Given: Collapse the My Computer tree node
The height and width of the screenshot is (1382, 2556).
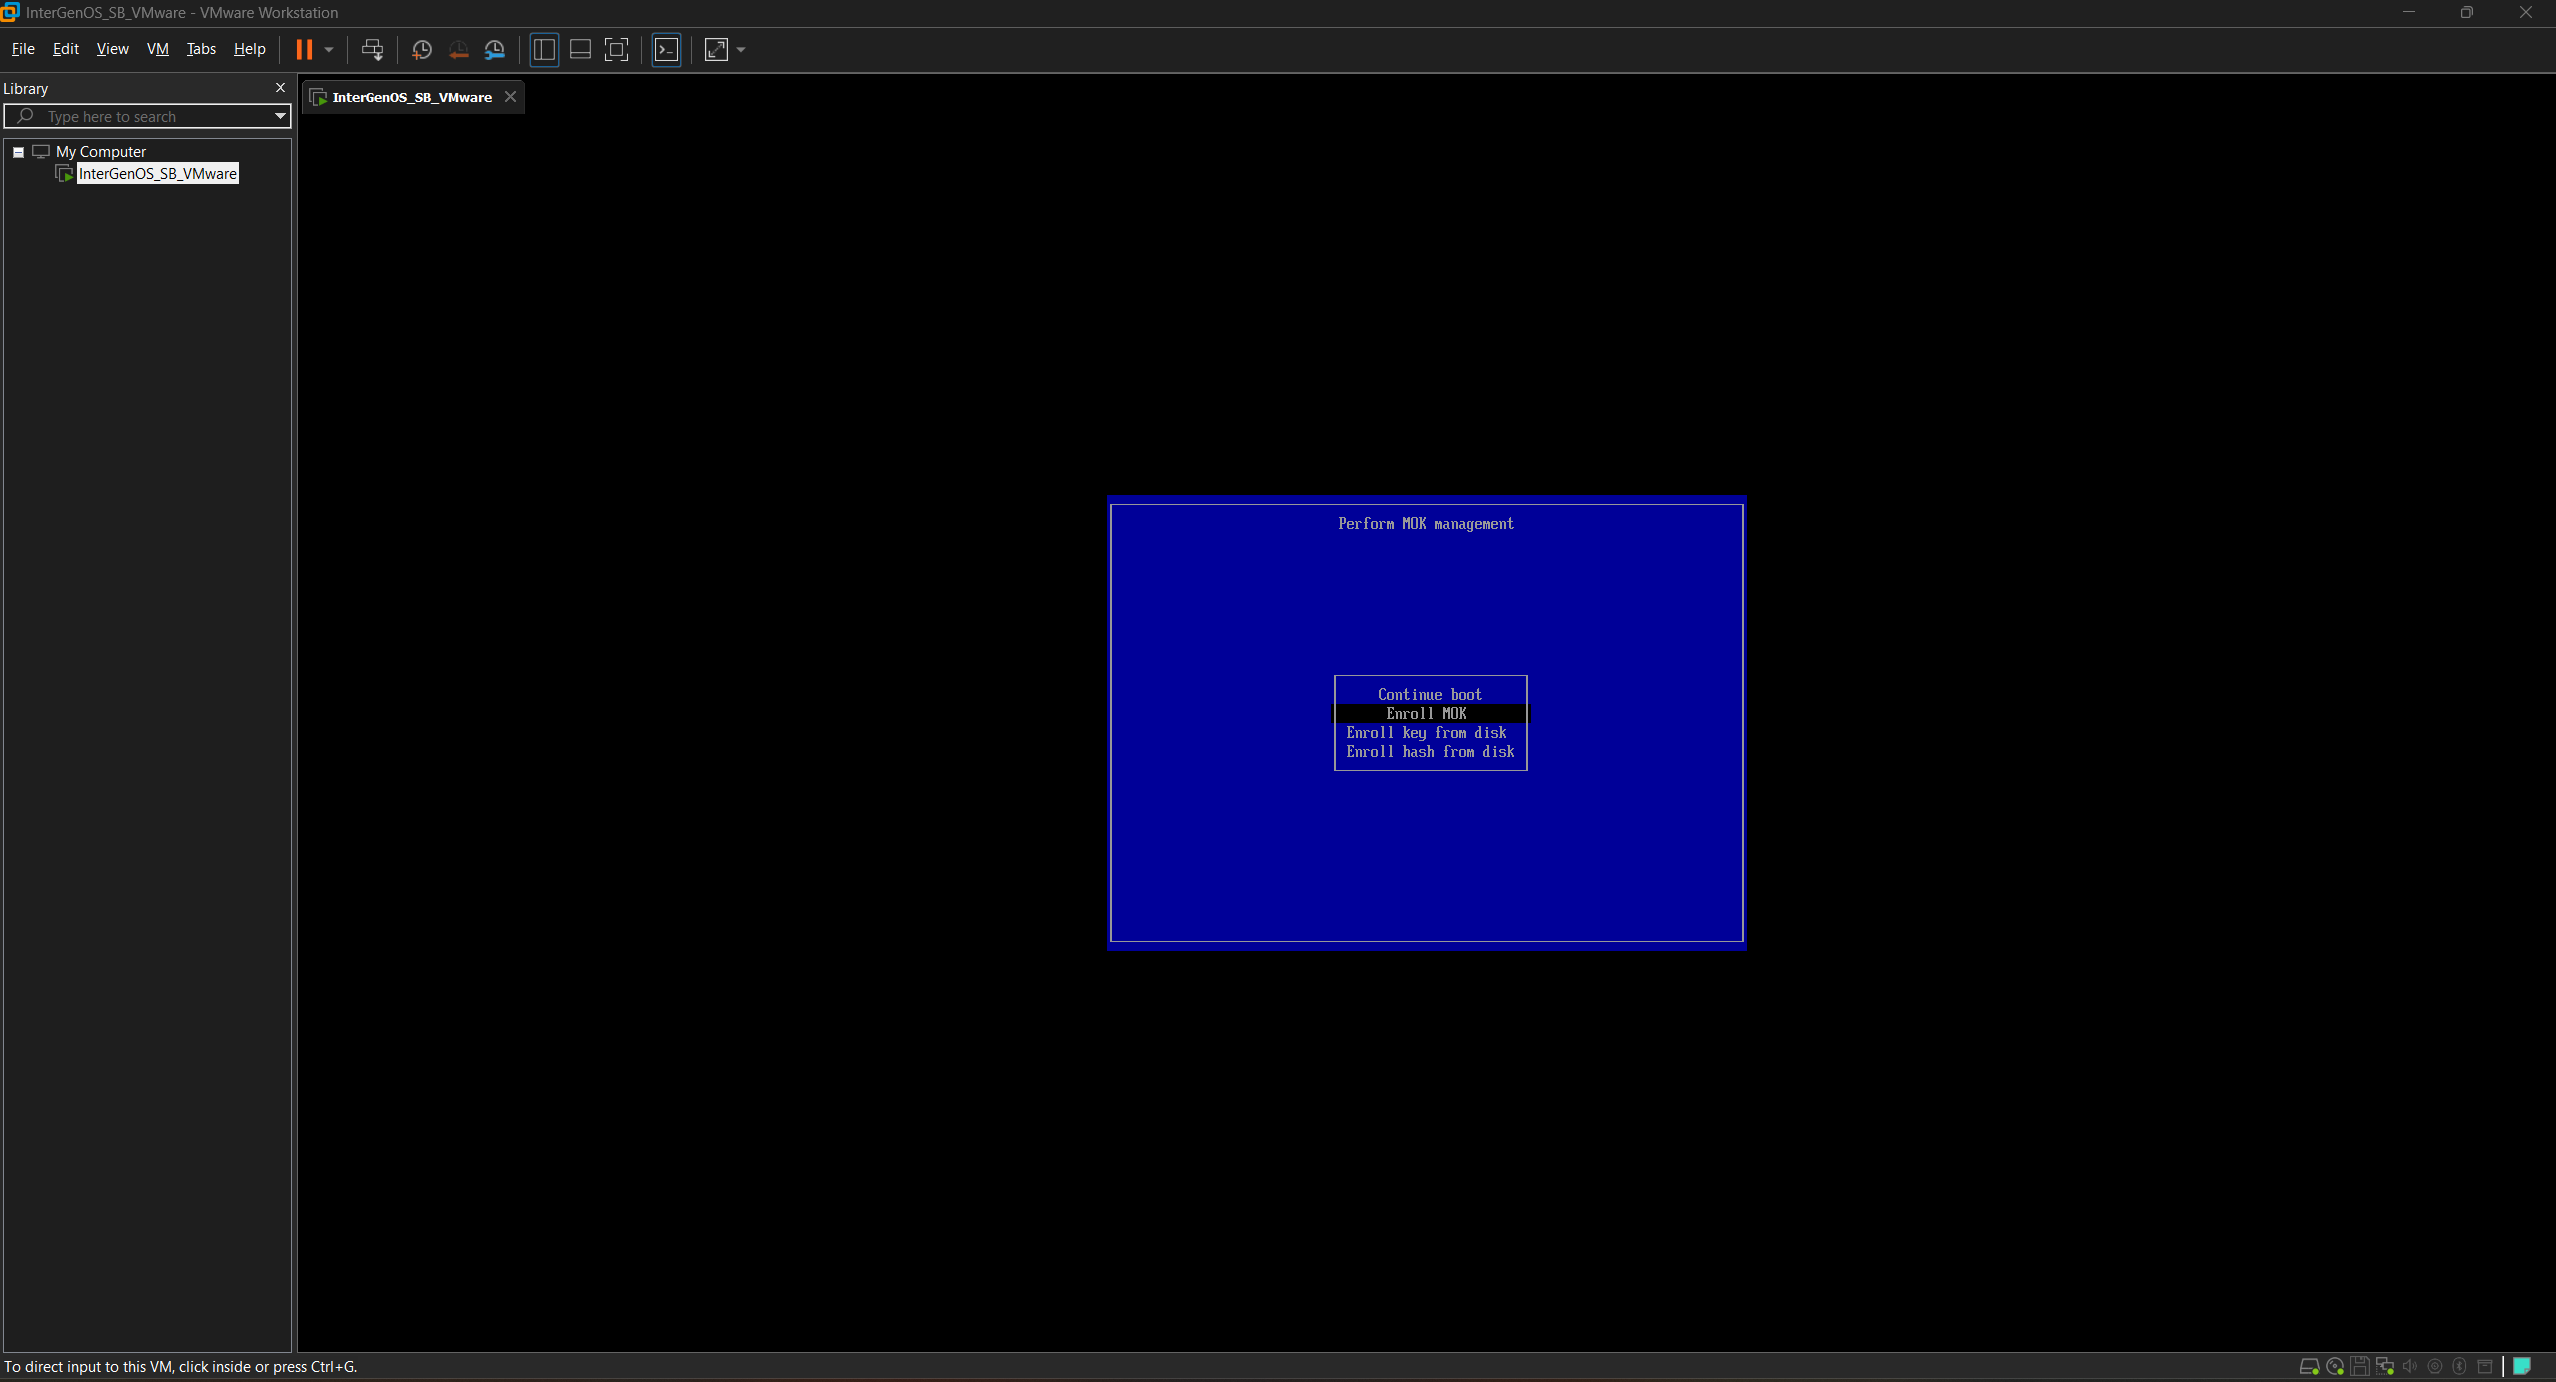Looking at the screenshot, I should click(18, 152).
